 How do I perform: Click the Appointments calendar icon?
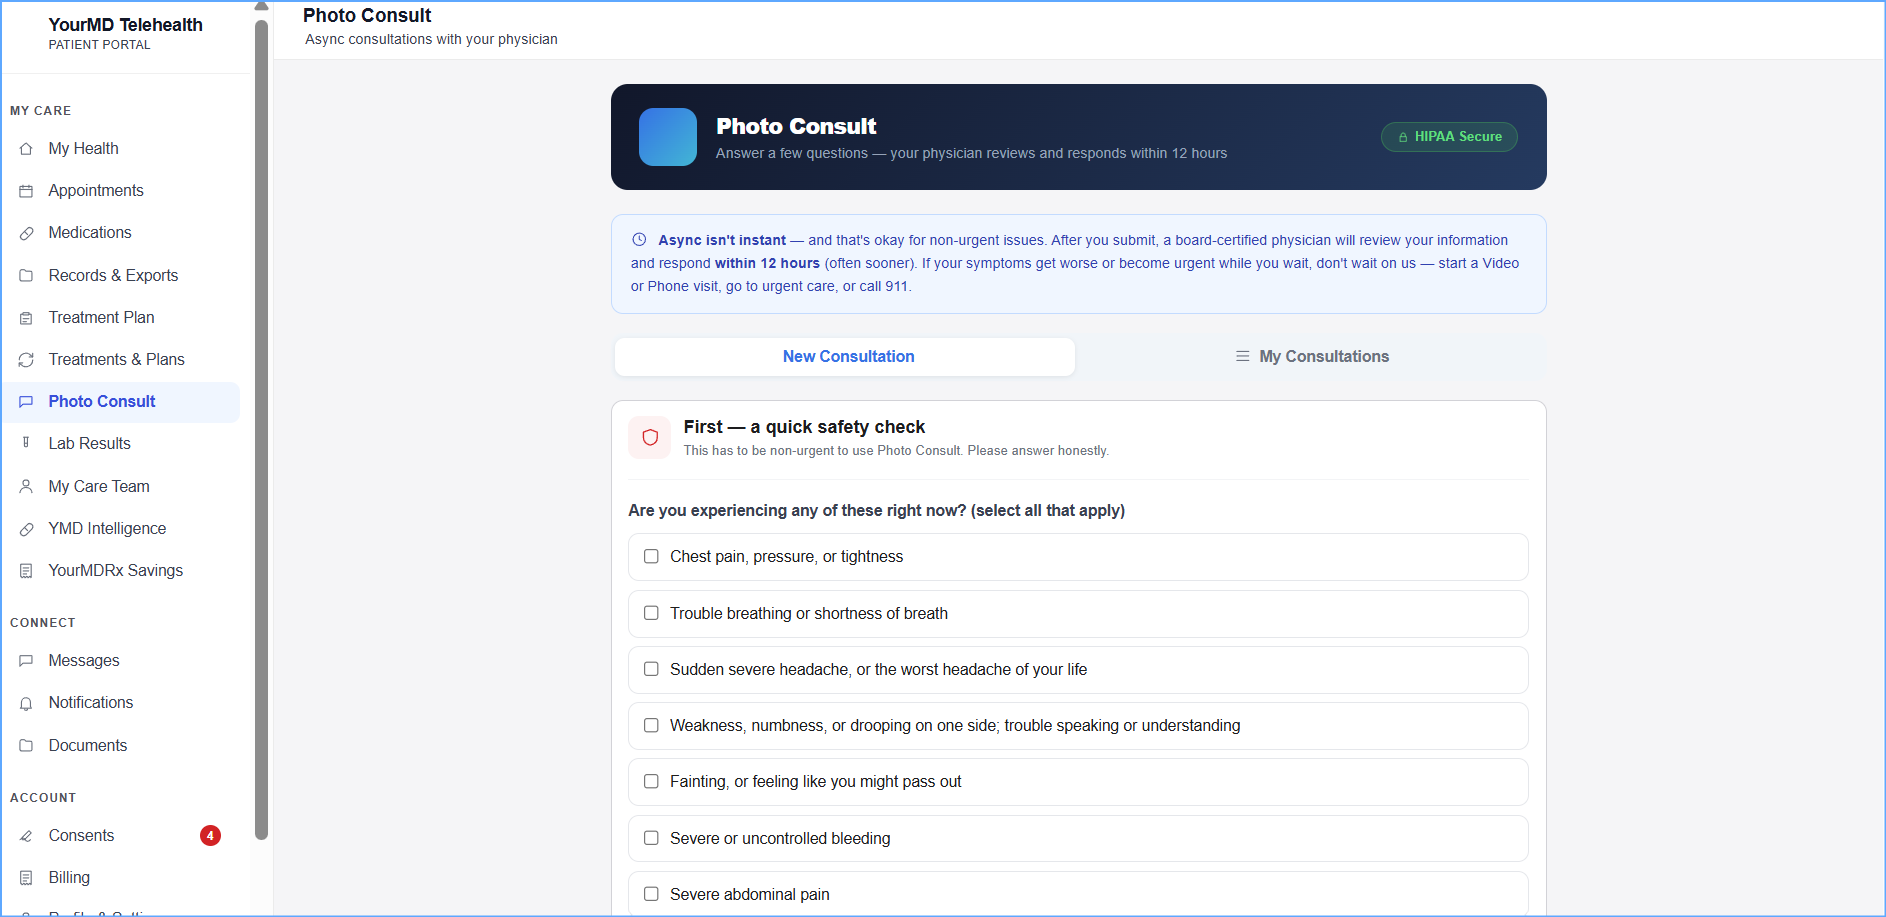click(26, 191)
